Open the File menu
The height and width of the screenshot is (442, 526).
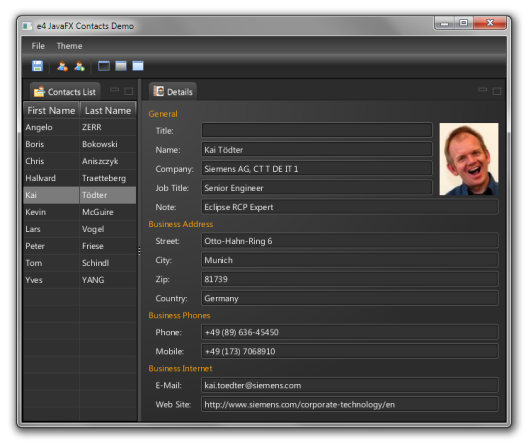[x=38, y=46]
